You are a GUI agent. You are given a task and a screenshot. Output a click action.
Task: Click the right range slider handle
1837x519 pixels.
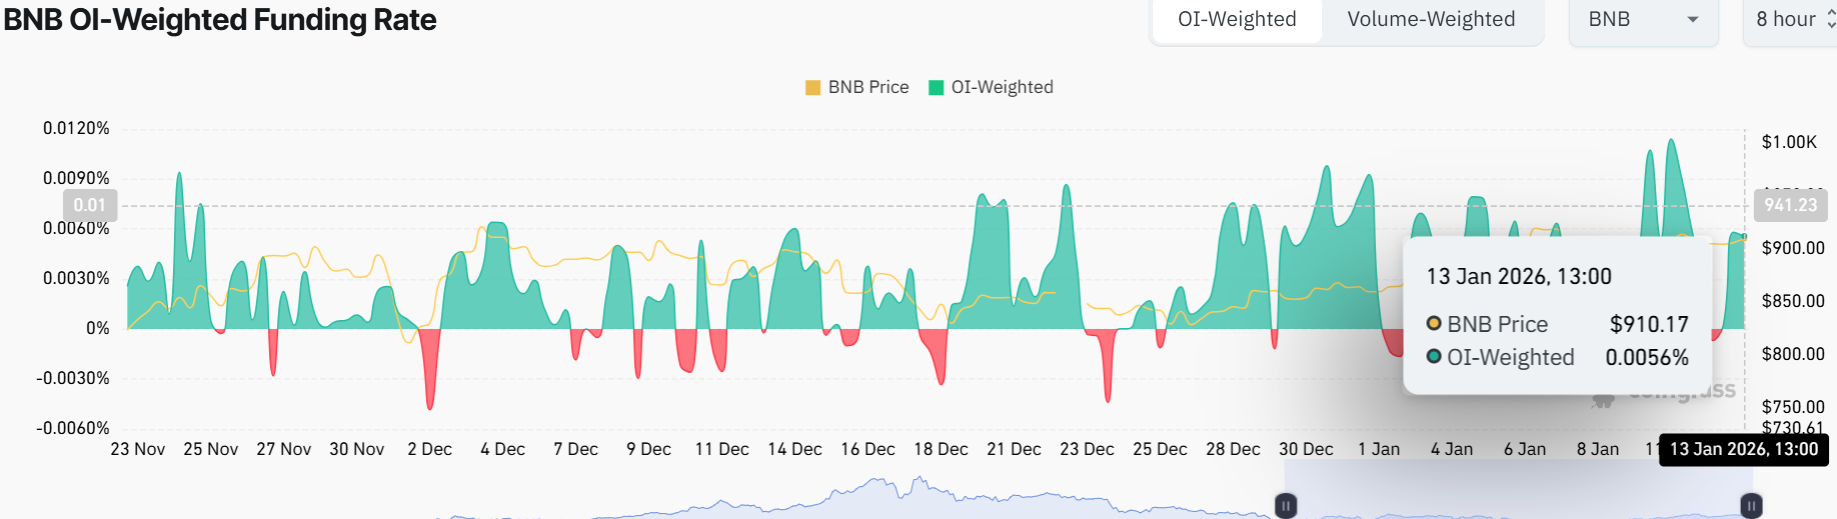tap(1751, 506)
